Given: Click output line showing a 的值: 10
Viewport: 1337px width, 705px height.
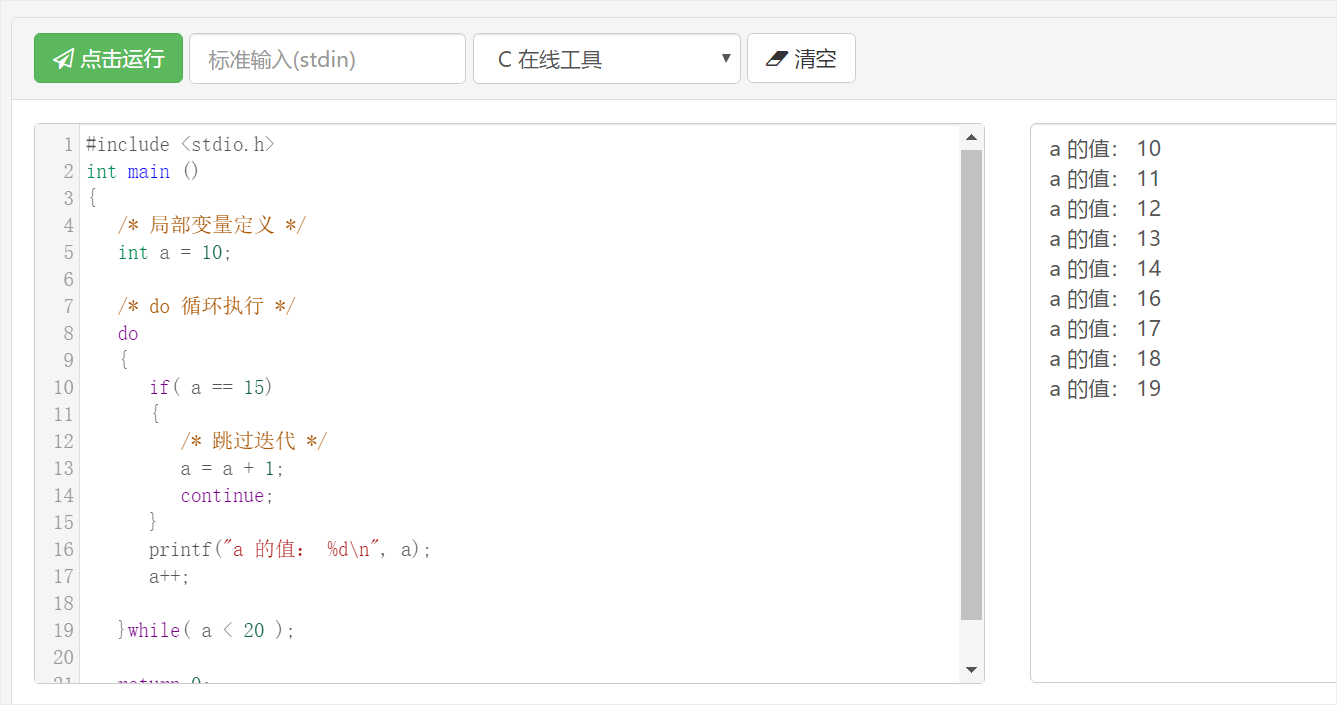Looking at the screenshot, I should click(x=1104, y=149).
